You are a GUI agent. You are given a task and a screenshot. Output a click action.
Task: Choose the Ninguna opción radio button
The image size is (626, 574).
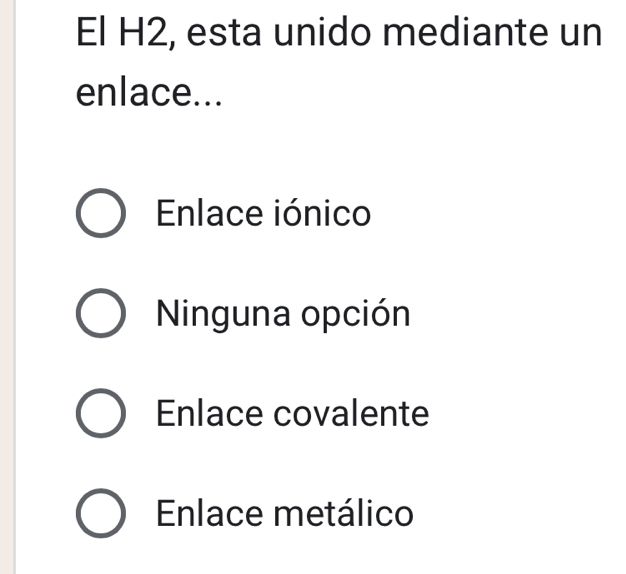pos(101,315)
